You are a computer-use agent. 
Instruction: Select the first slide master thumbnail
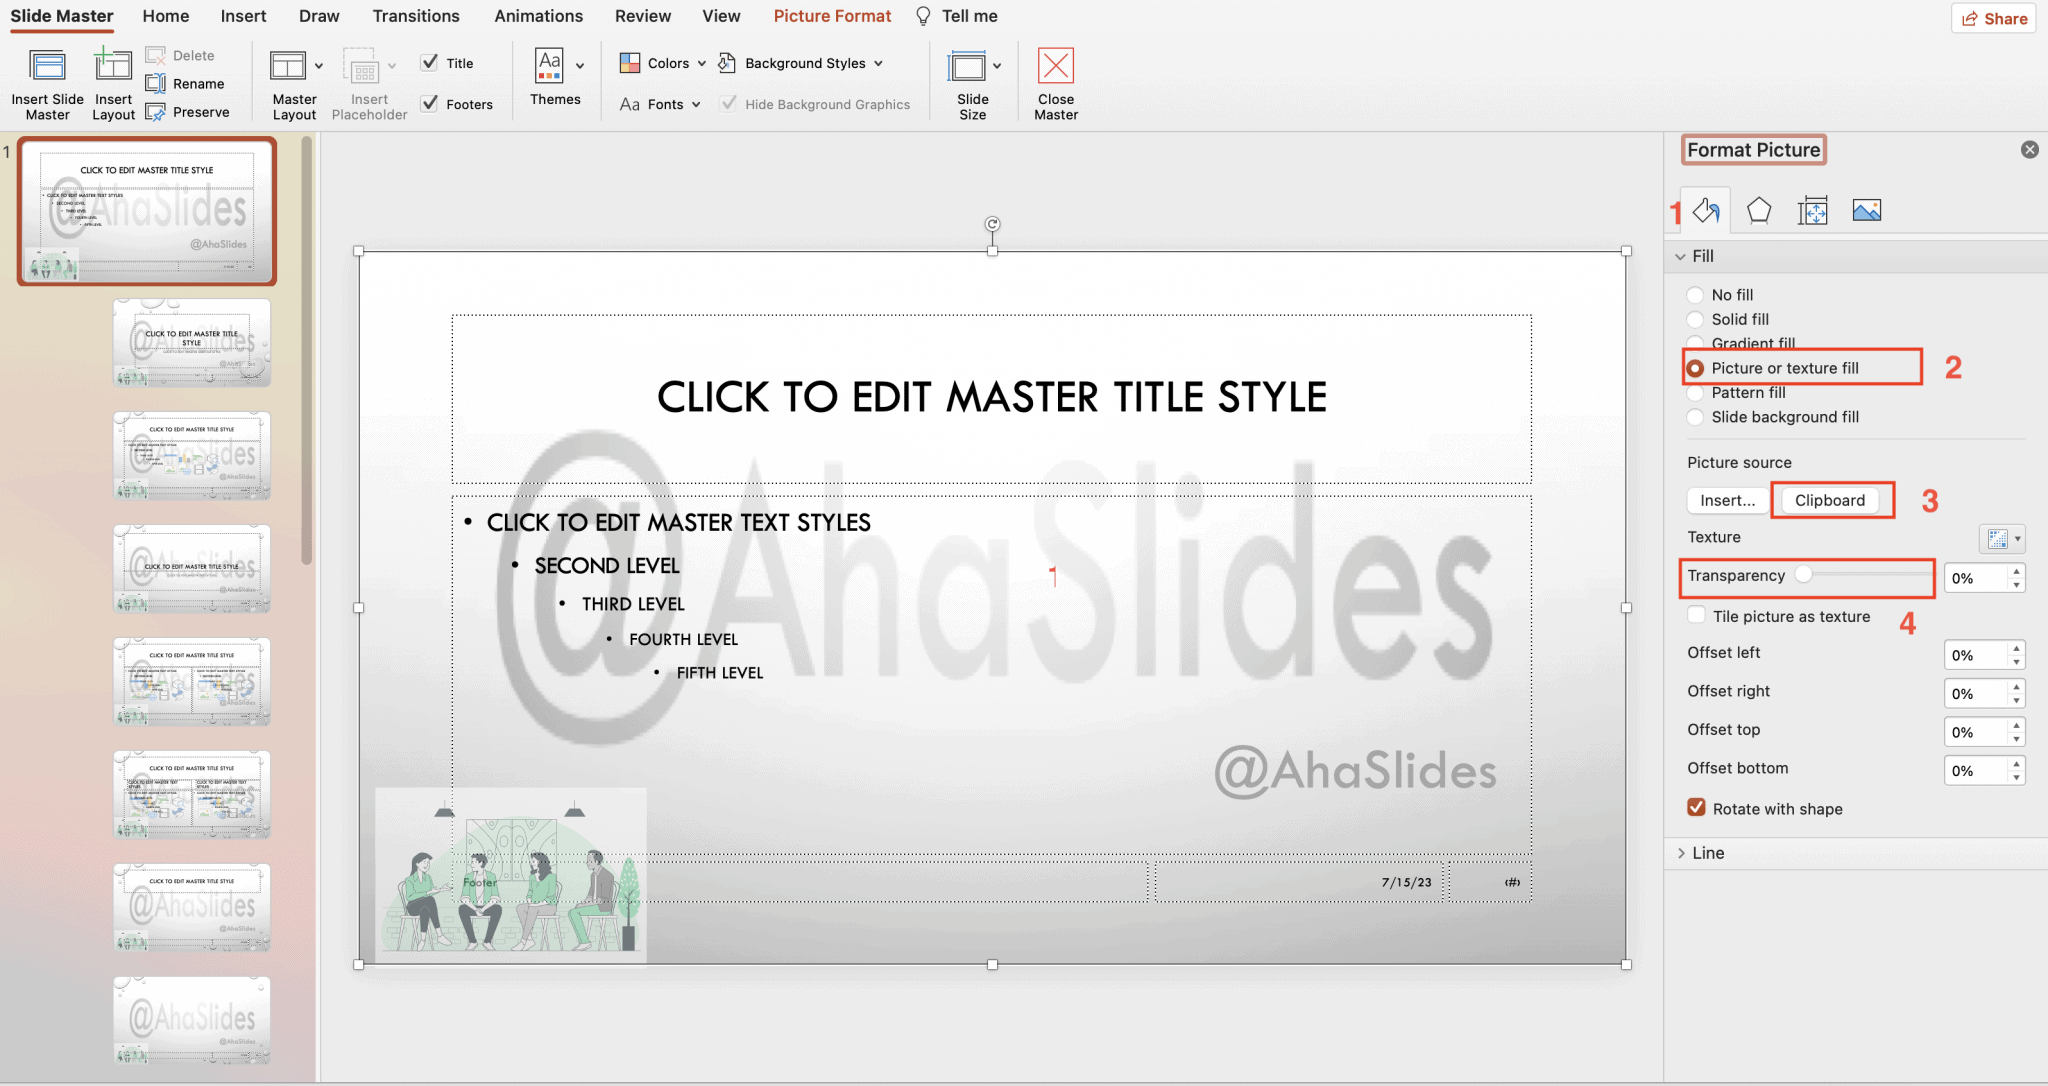click(x=147, y=212)
